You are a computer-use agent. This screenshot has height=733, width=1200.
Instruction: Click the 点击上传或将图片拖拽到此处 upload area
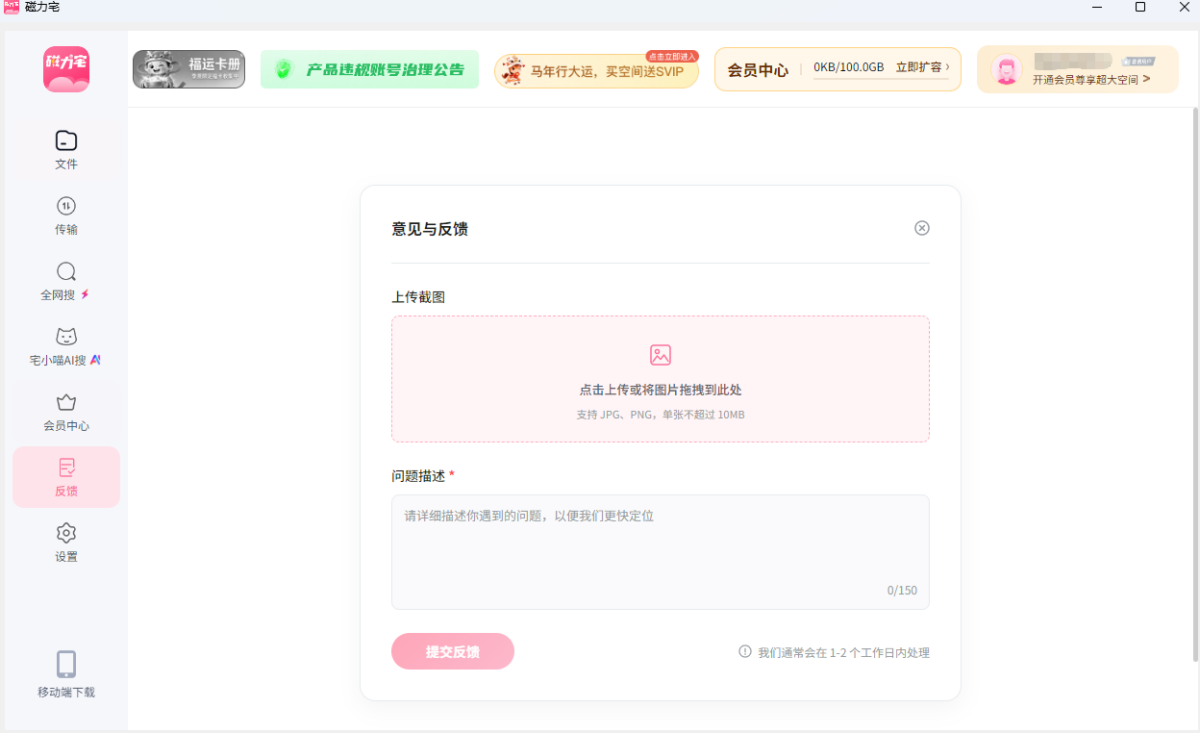tap(660, 379)
